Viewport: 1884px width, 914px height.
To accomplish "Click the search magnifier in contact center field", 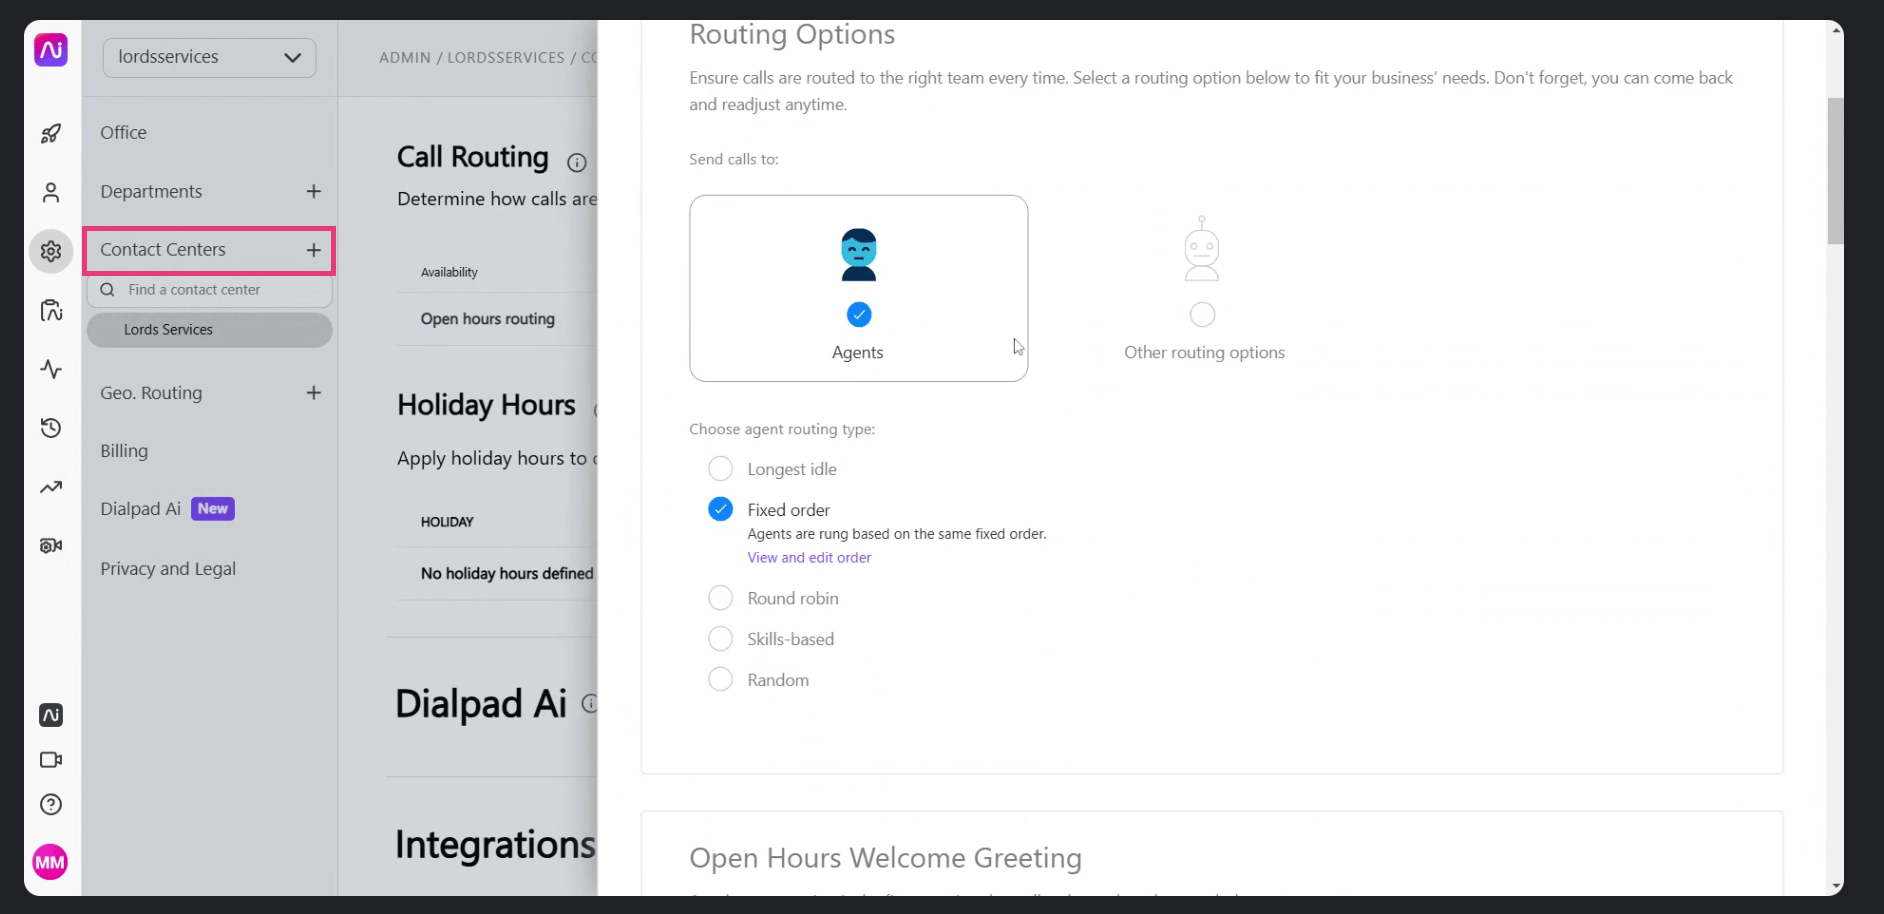I will [107, 290].
